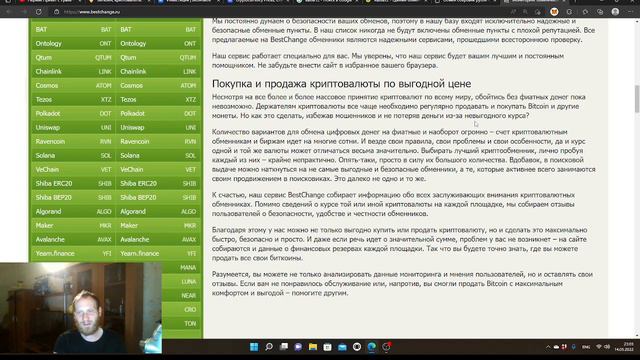Select Yearn.finance YFI in the right column
The width and height of the screenshot is (640, 360).
(x=158, y=253)
